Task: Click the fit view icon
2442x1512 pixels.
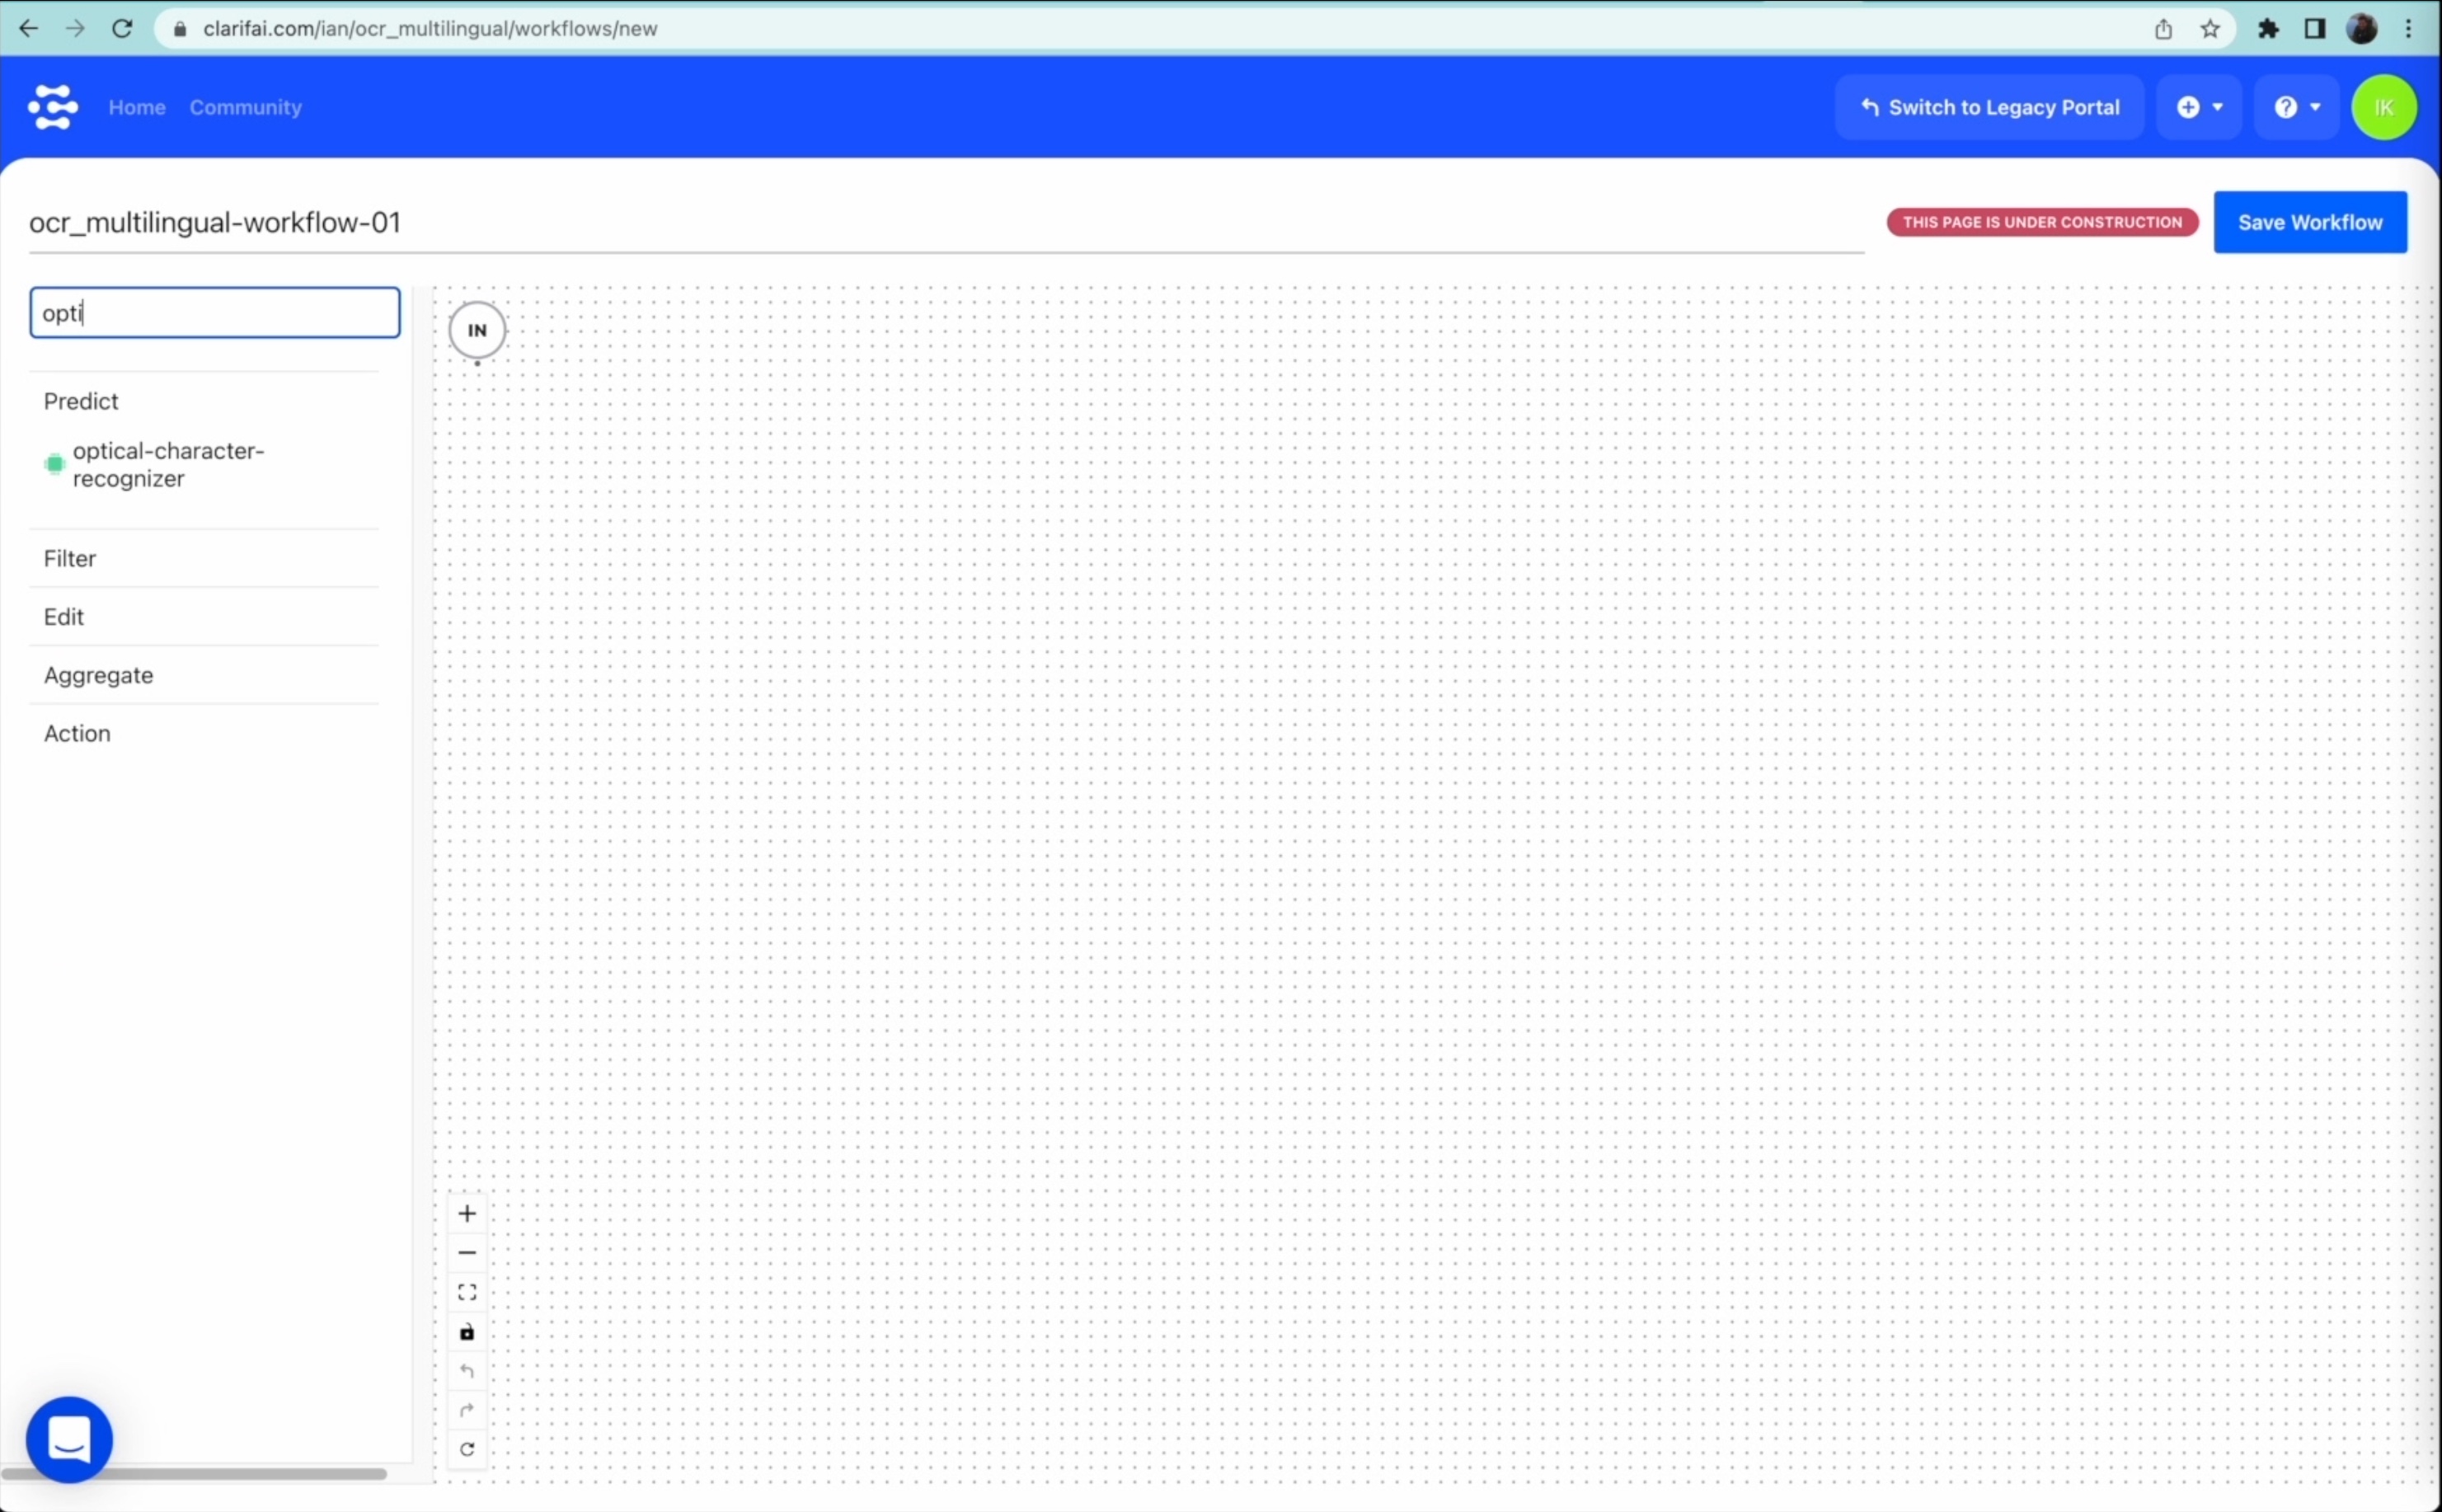Action: (467, 1292)
